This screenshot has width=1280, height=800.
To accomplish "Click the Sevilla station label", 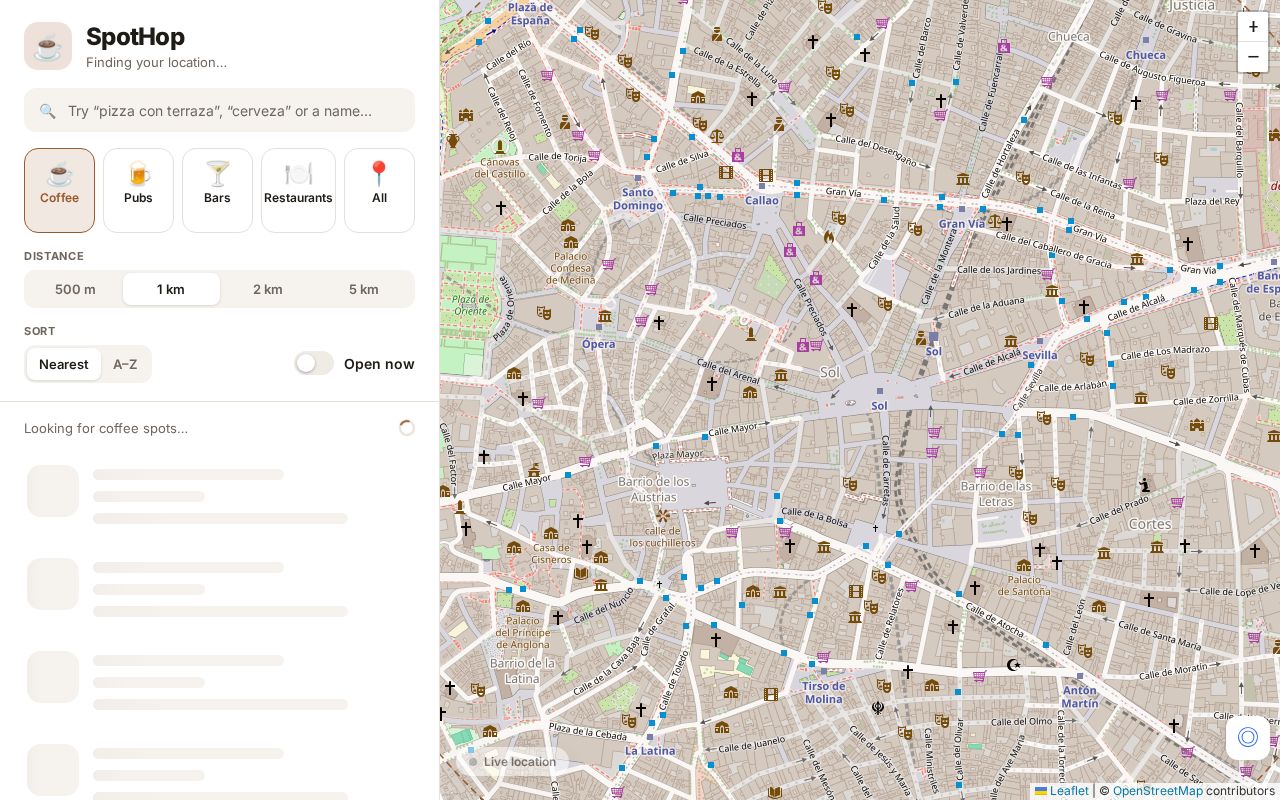I will 1040,355.
